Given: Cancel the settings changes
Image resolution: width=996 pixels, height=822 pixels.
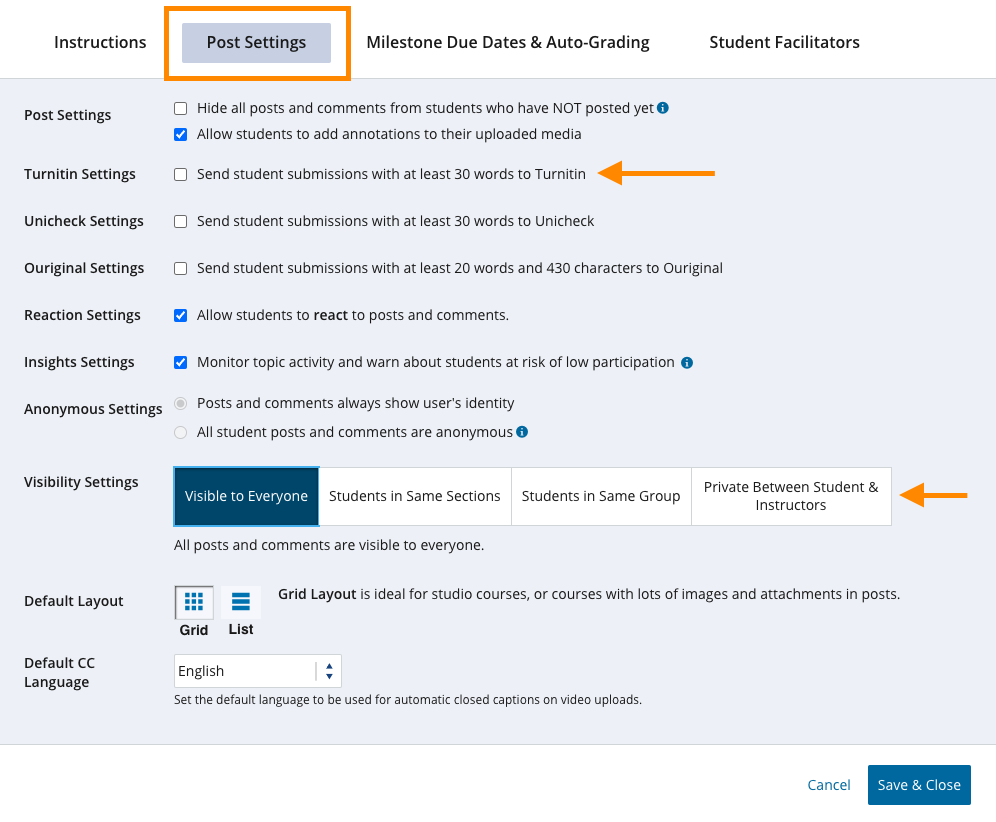Looking at the screenshot, I should point(828,785).
